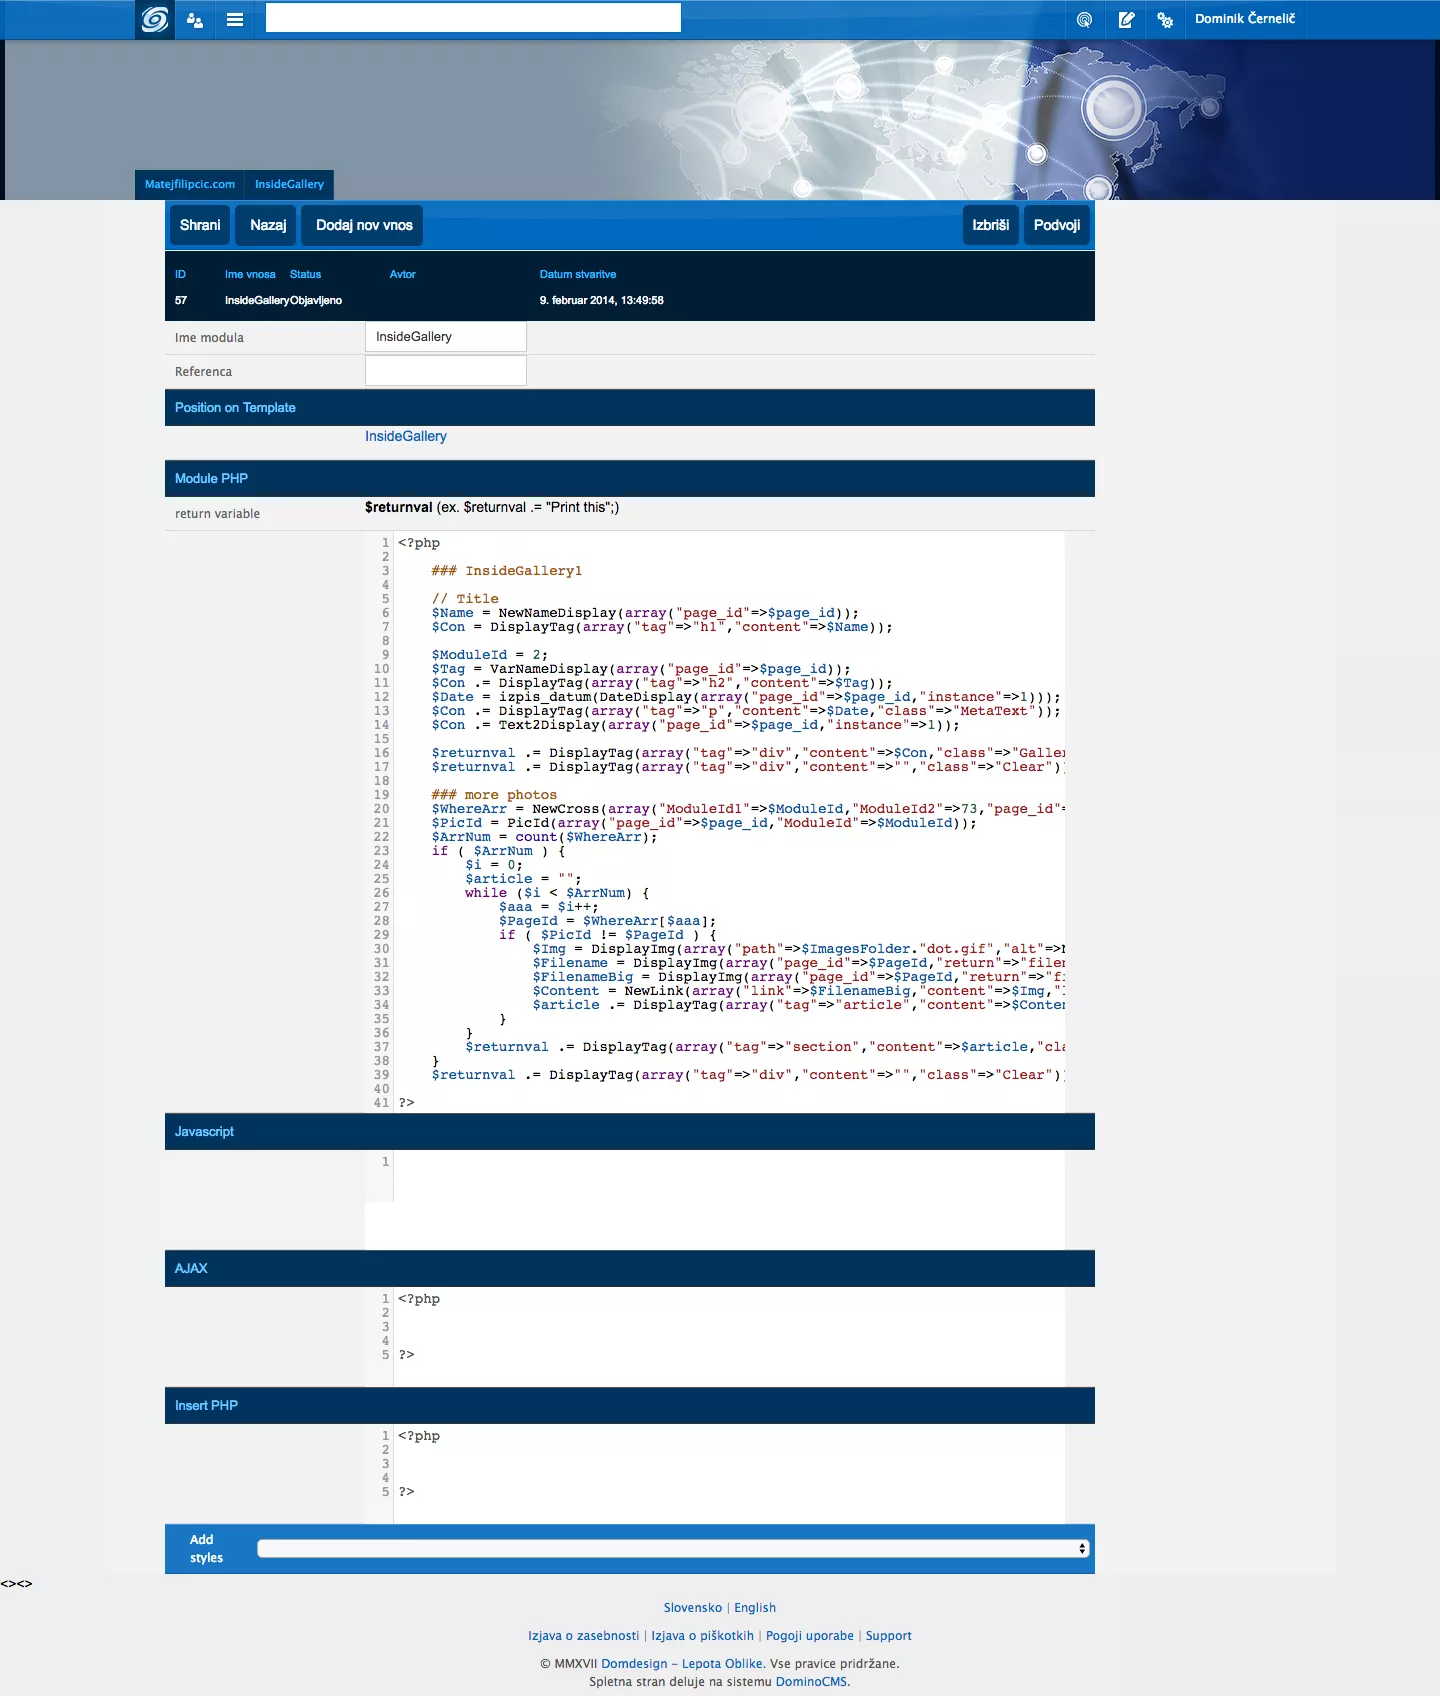Open the Add styles dropdown
This screenshot has width=1440, height=1696.
(672, 1548)
